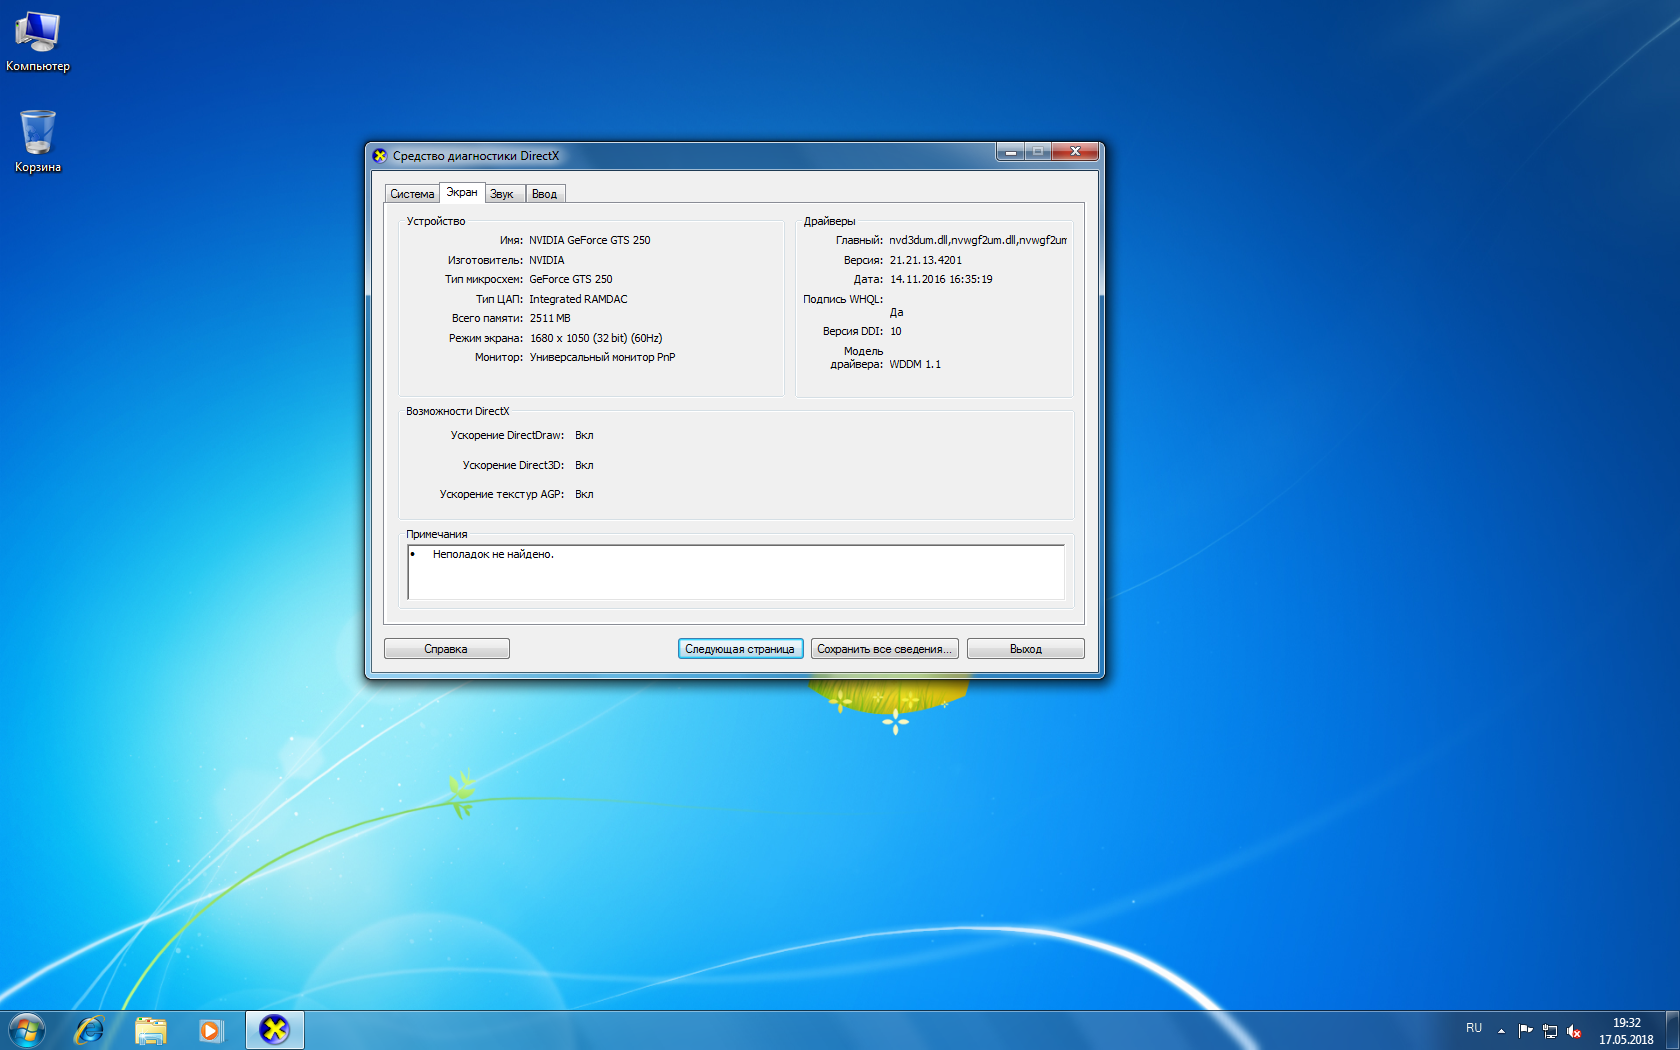This screenshot has width=1680, height=1050.
Task: Show hidden tray icons arrow
Action: coord(1501,1031)
